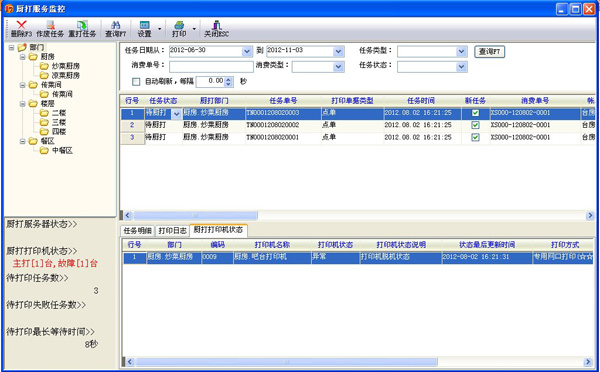
Task: Click the 删除F3 delete toolbar icon
Action: point(21,25)
